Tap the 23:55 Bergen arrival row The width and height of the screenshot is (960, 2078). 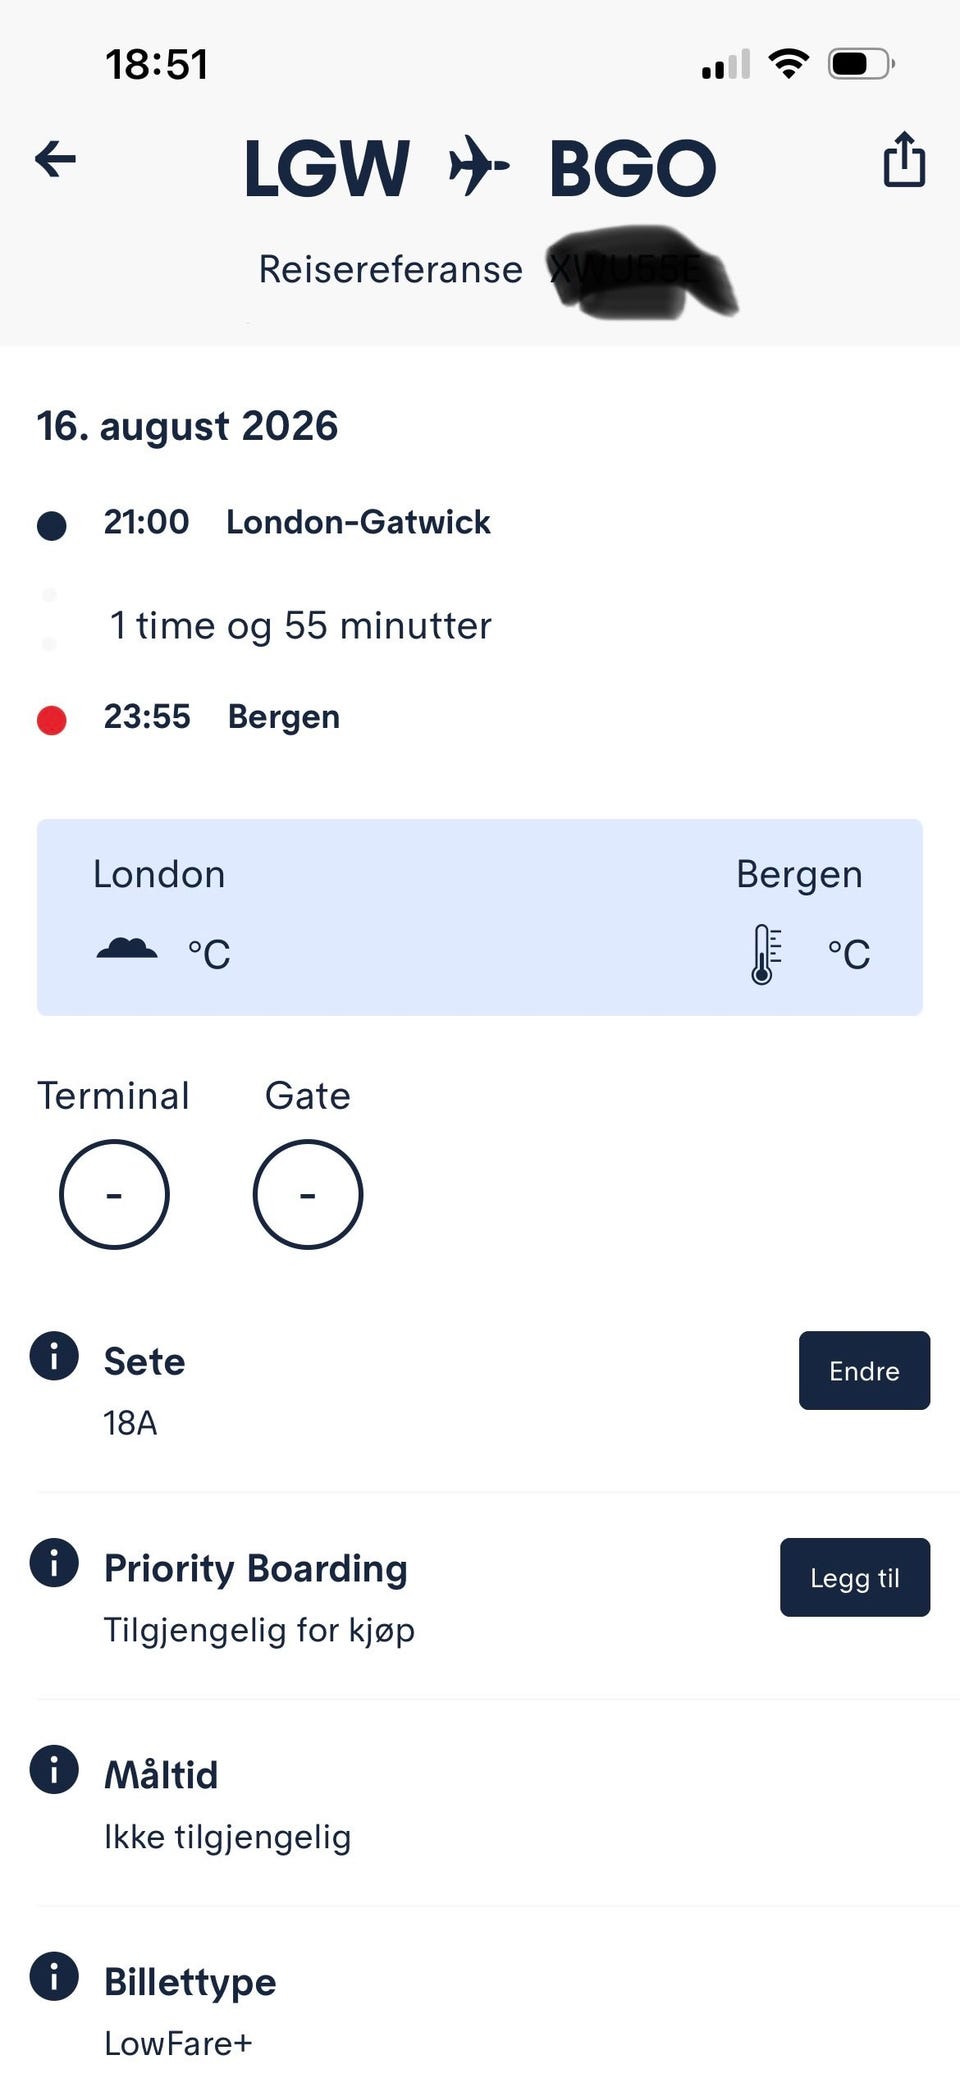pyautogui.click(x=222, y=717)
